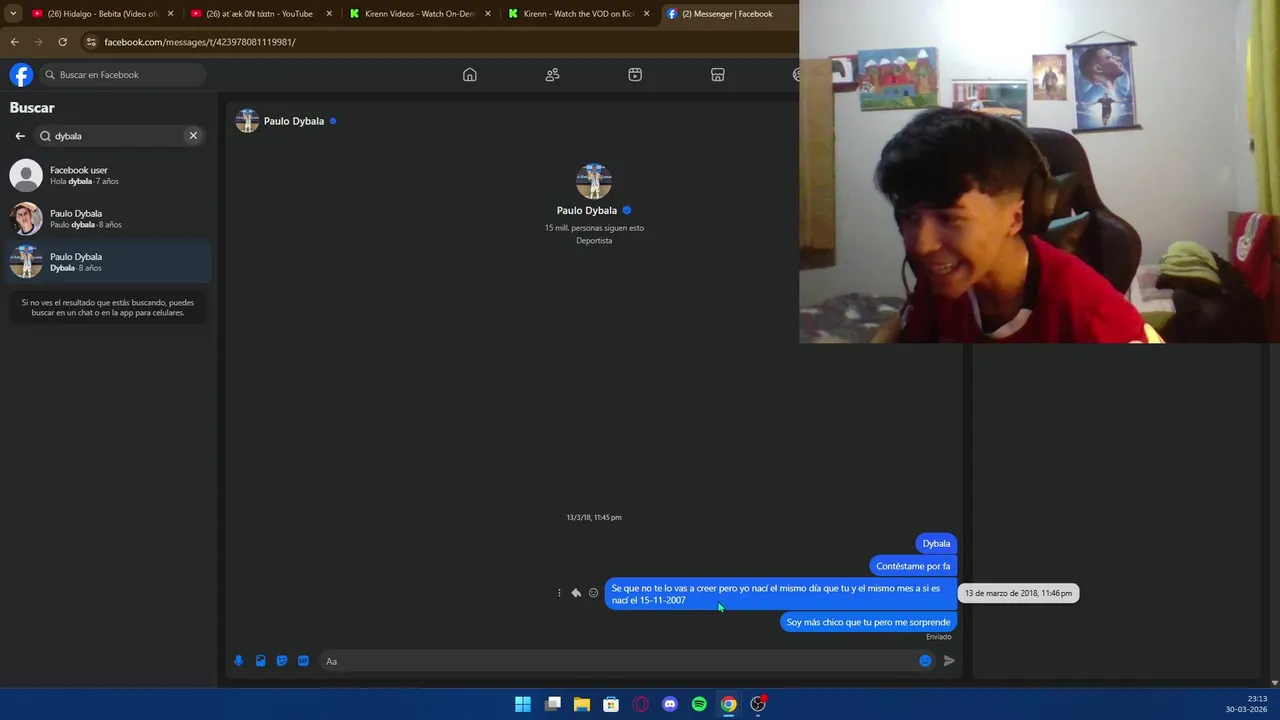
Task: Click the '13/3/18, 11:45 pm' timestamp
Action: (594, 517)
